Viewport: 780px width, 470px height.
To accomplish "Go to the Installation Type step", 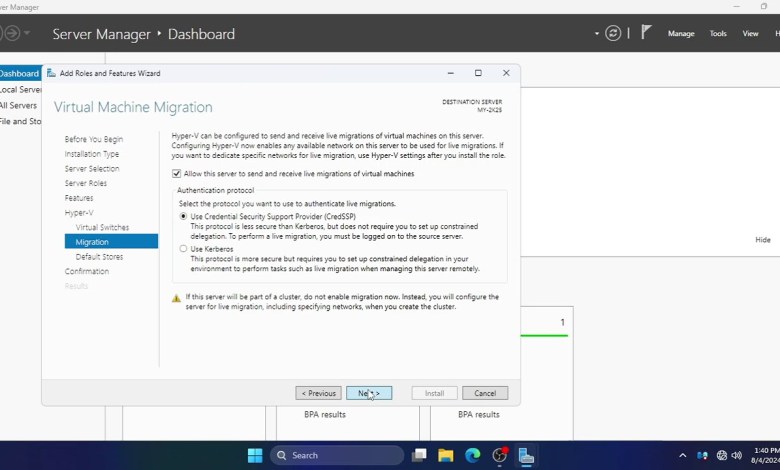I will [92, 154].
